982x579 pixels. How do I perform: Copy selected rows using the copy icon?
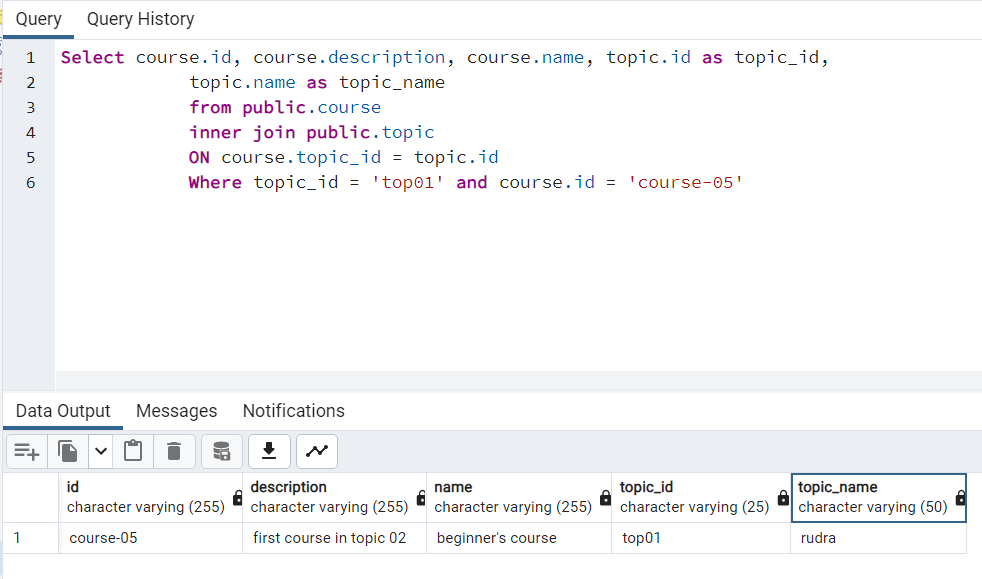click(x=66, y=451)
